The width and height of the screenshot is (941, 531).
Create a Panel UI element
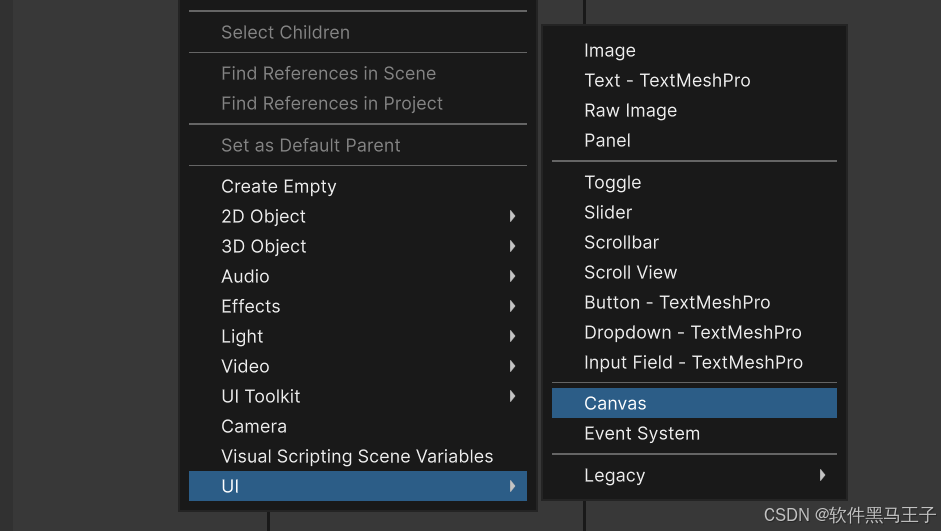click(607, 140)
